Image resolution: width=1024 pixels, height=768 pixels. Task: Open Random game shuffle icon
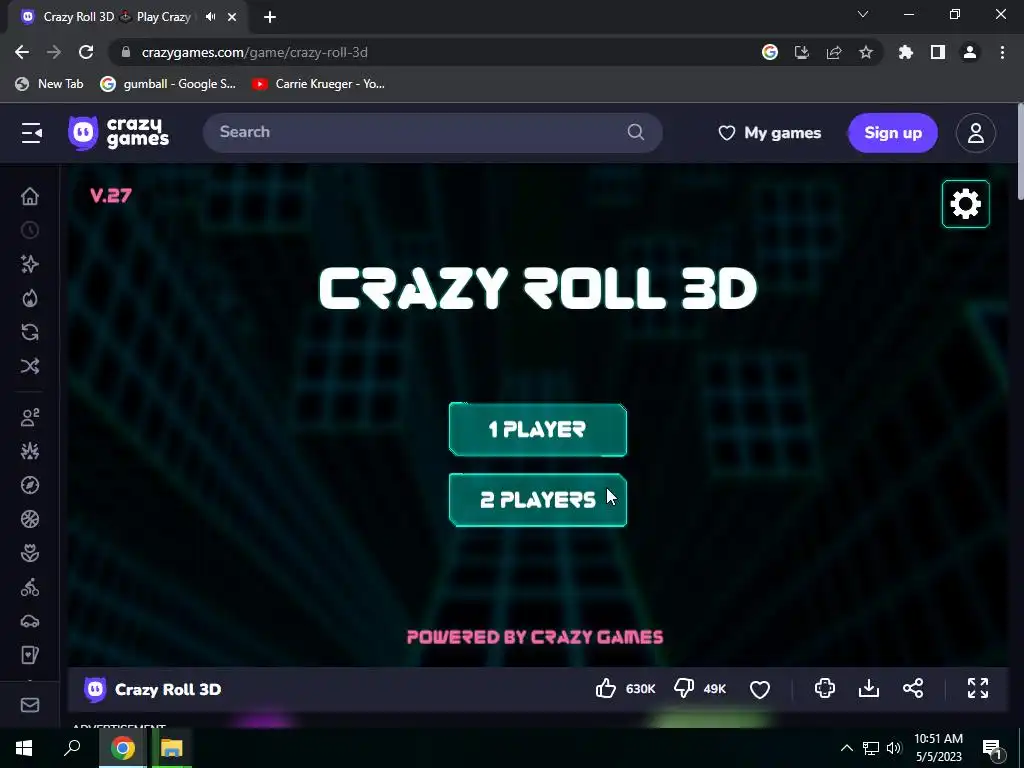pos(30,366)
